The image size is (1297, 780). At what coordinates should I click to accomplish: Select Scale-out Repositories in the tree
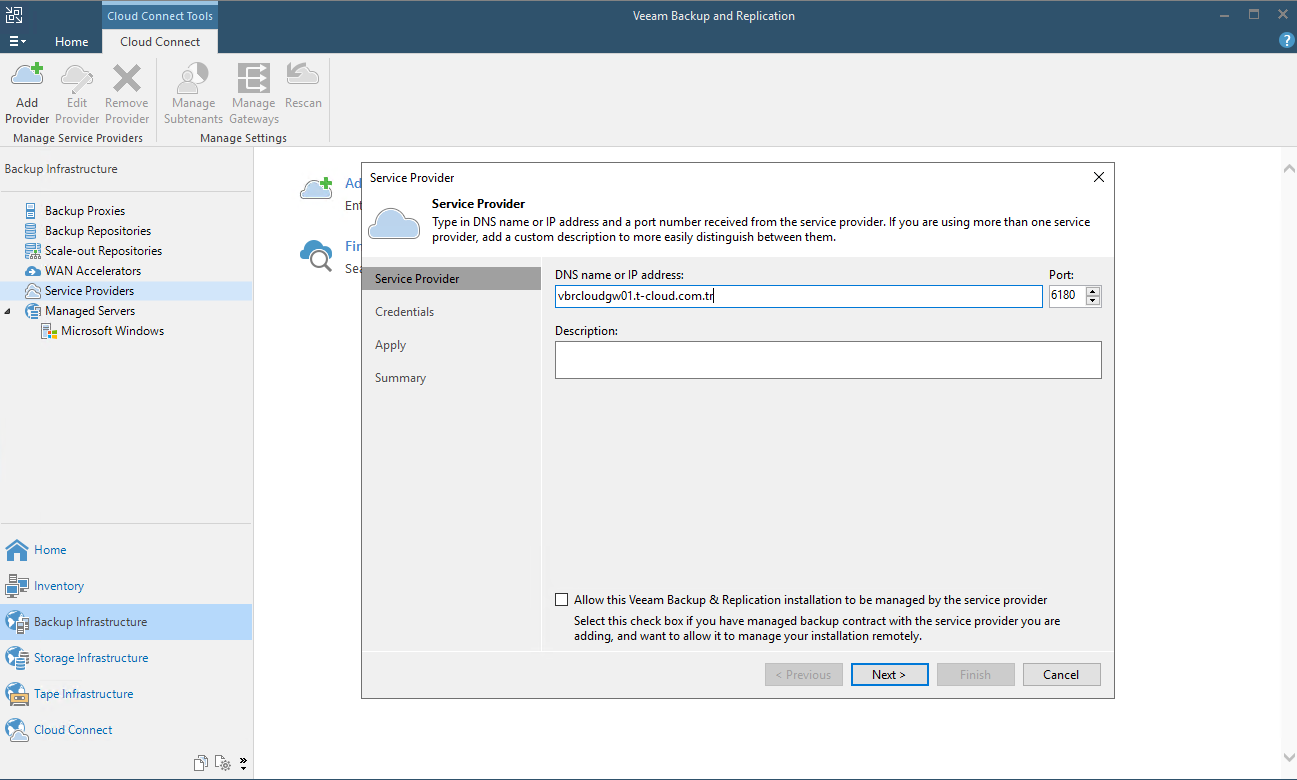(103, 251)
